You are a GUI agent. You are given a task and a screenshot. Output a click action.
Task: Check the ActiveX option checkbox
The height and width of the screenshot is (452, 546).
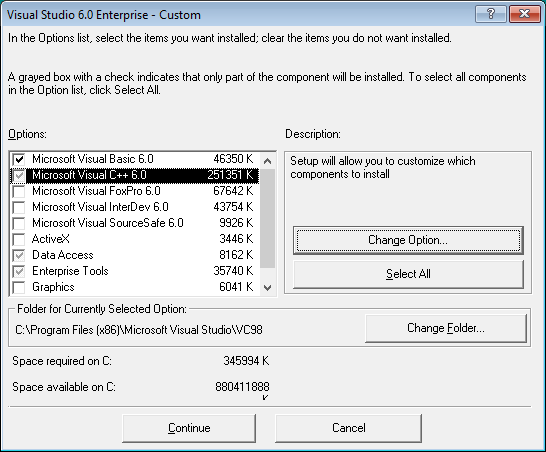tap(19, 240)
